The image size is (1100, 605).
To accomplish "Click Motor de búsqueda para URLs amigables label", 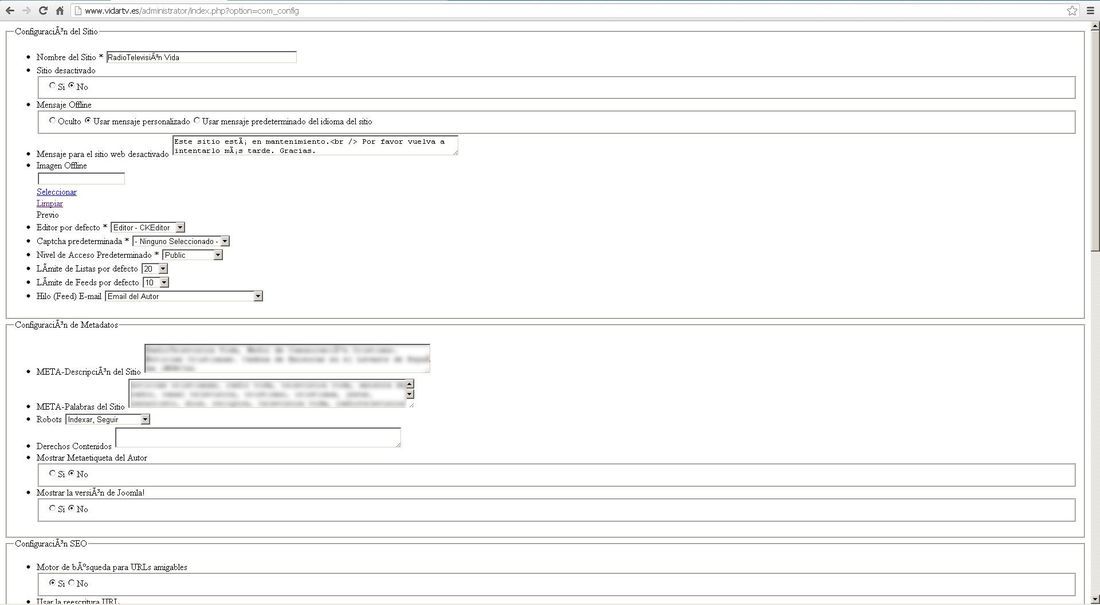I will tap(112, 567).
